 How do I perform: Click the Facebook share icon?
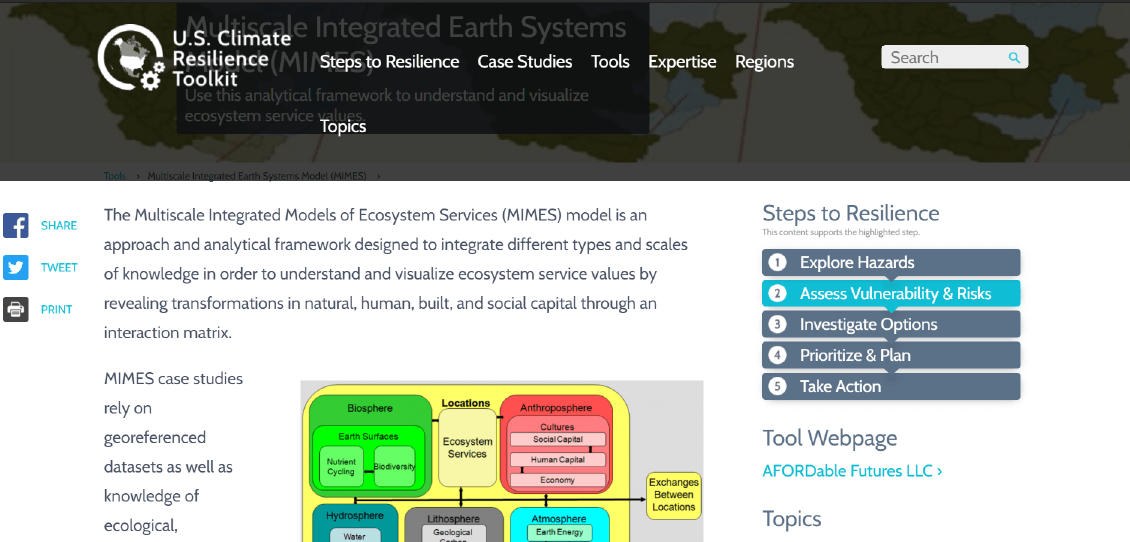tap(16, 226)
